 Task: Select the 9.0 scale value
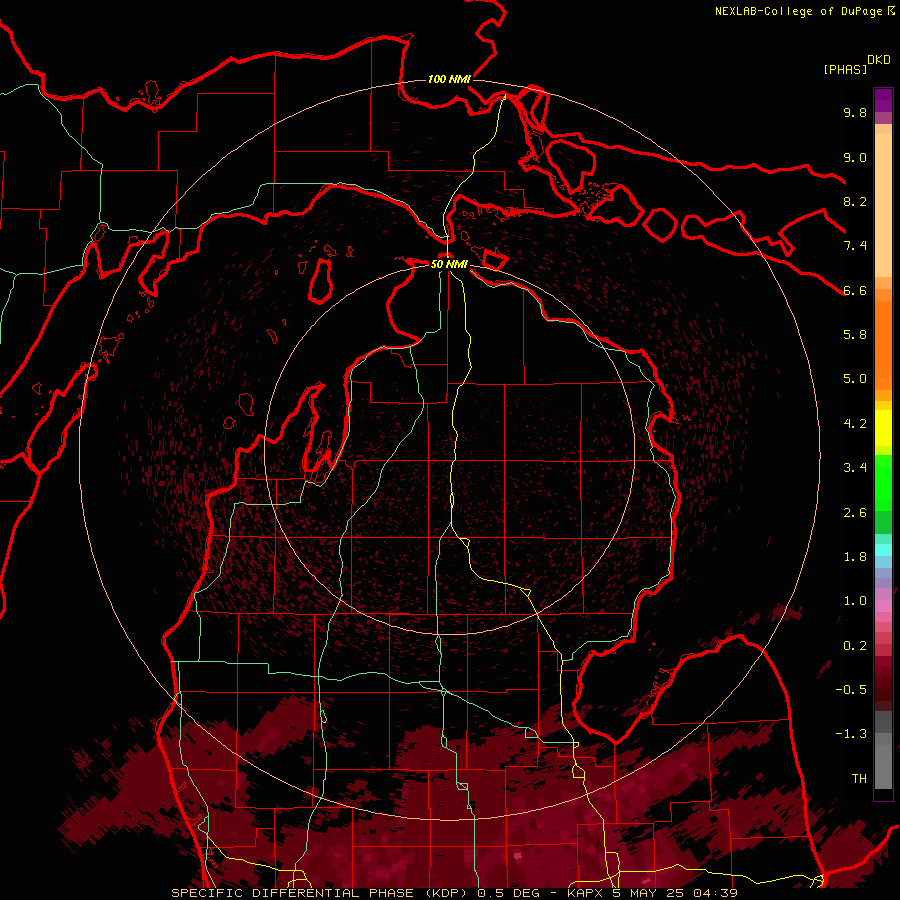[855, 157]
